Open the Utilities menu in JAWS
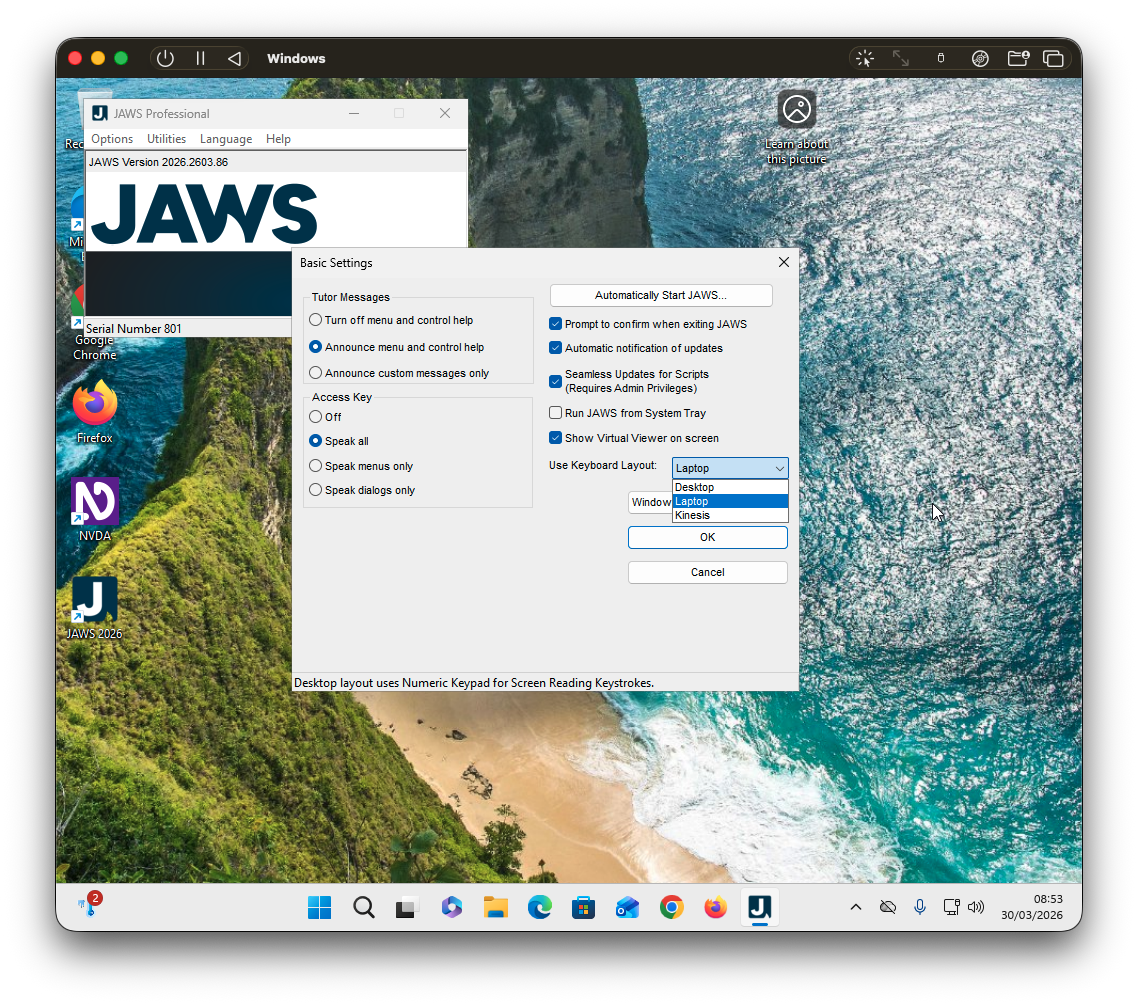This screenshot has width=1138, height=1005. [x=166, y=139]
